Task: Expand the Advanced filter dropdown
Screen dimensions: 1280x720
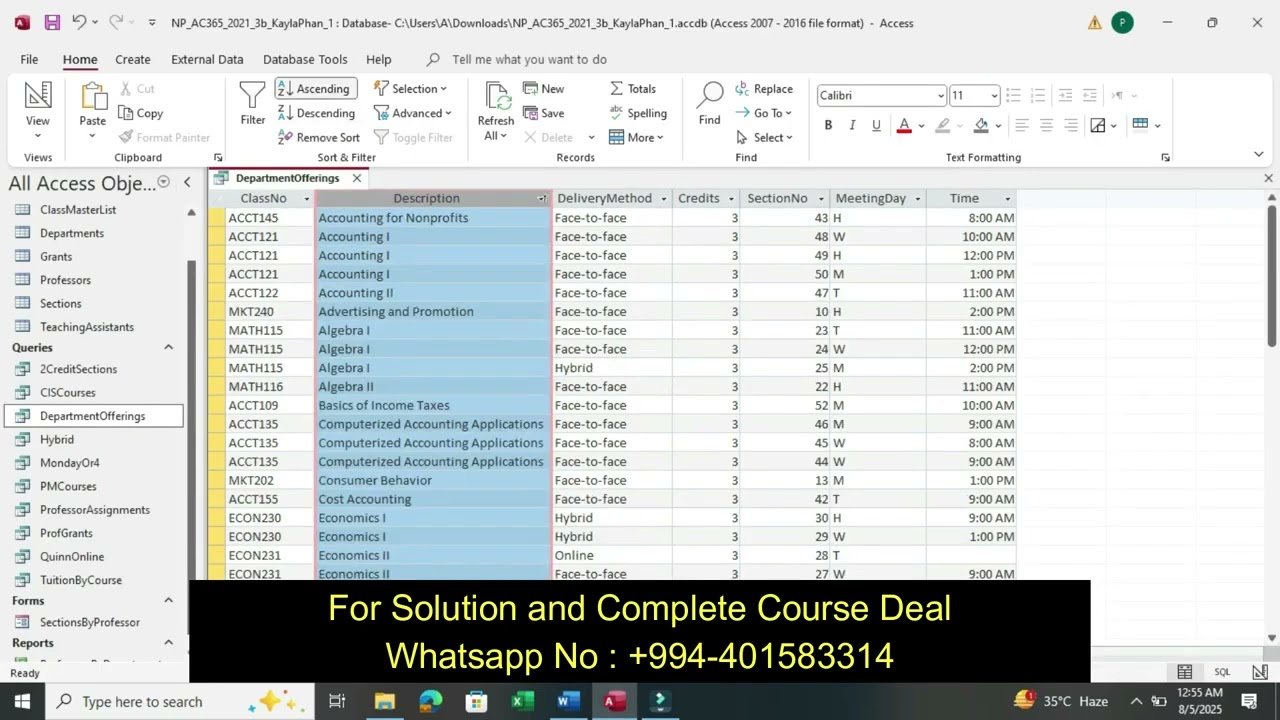Action: point(412,113)
